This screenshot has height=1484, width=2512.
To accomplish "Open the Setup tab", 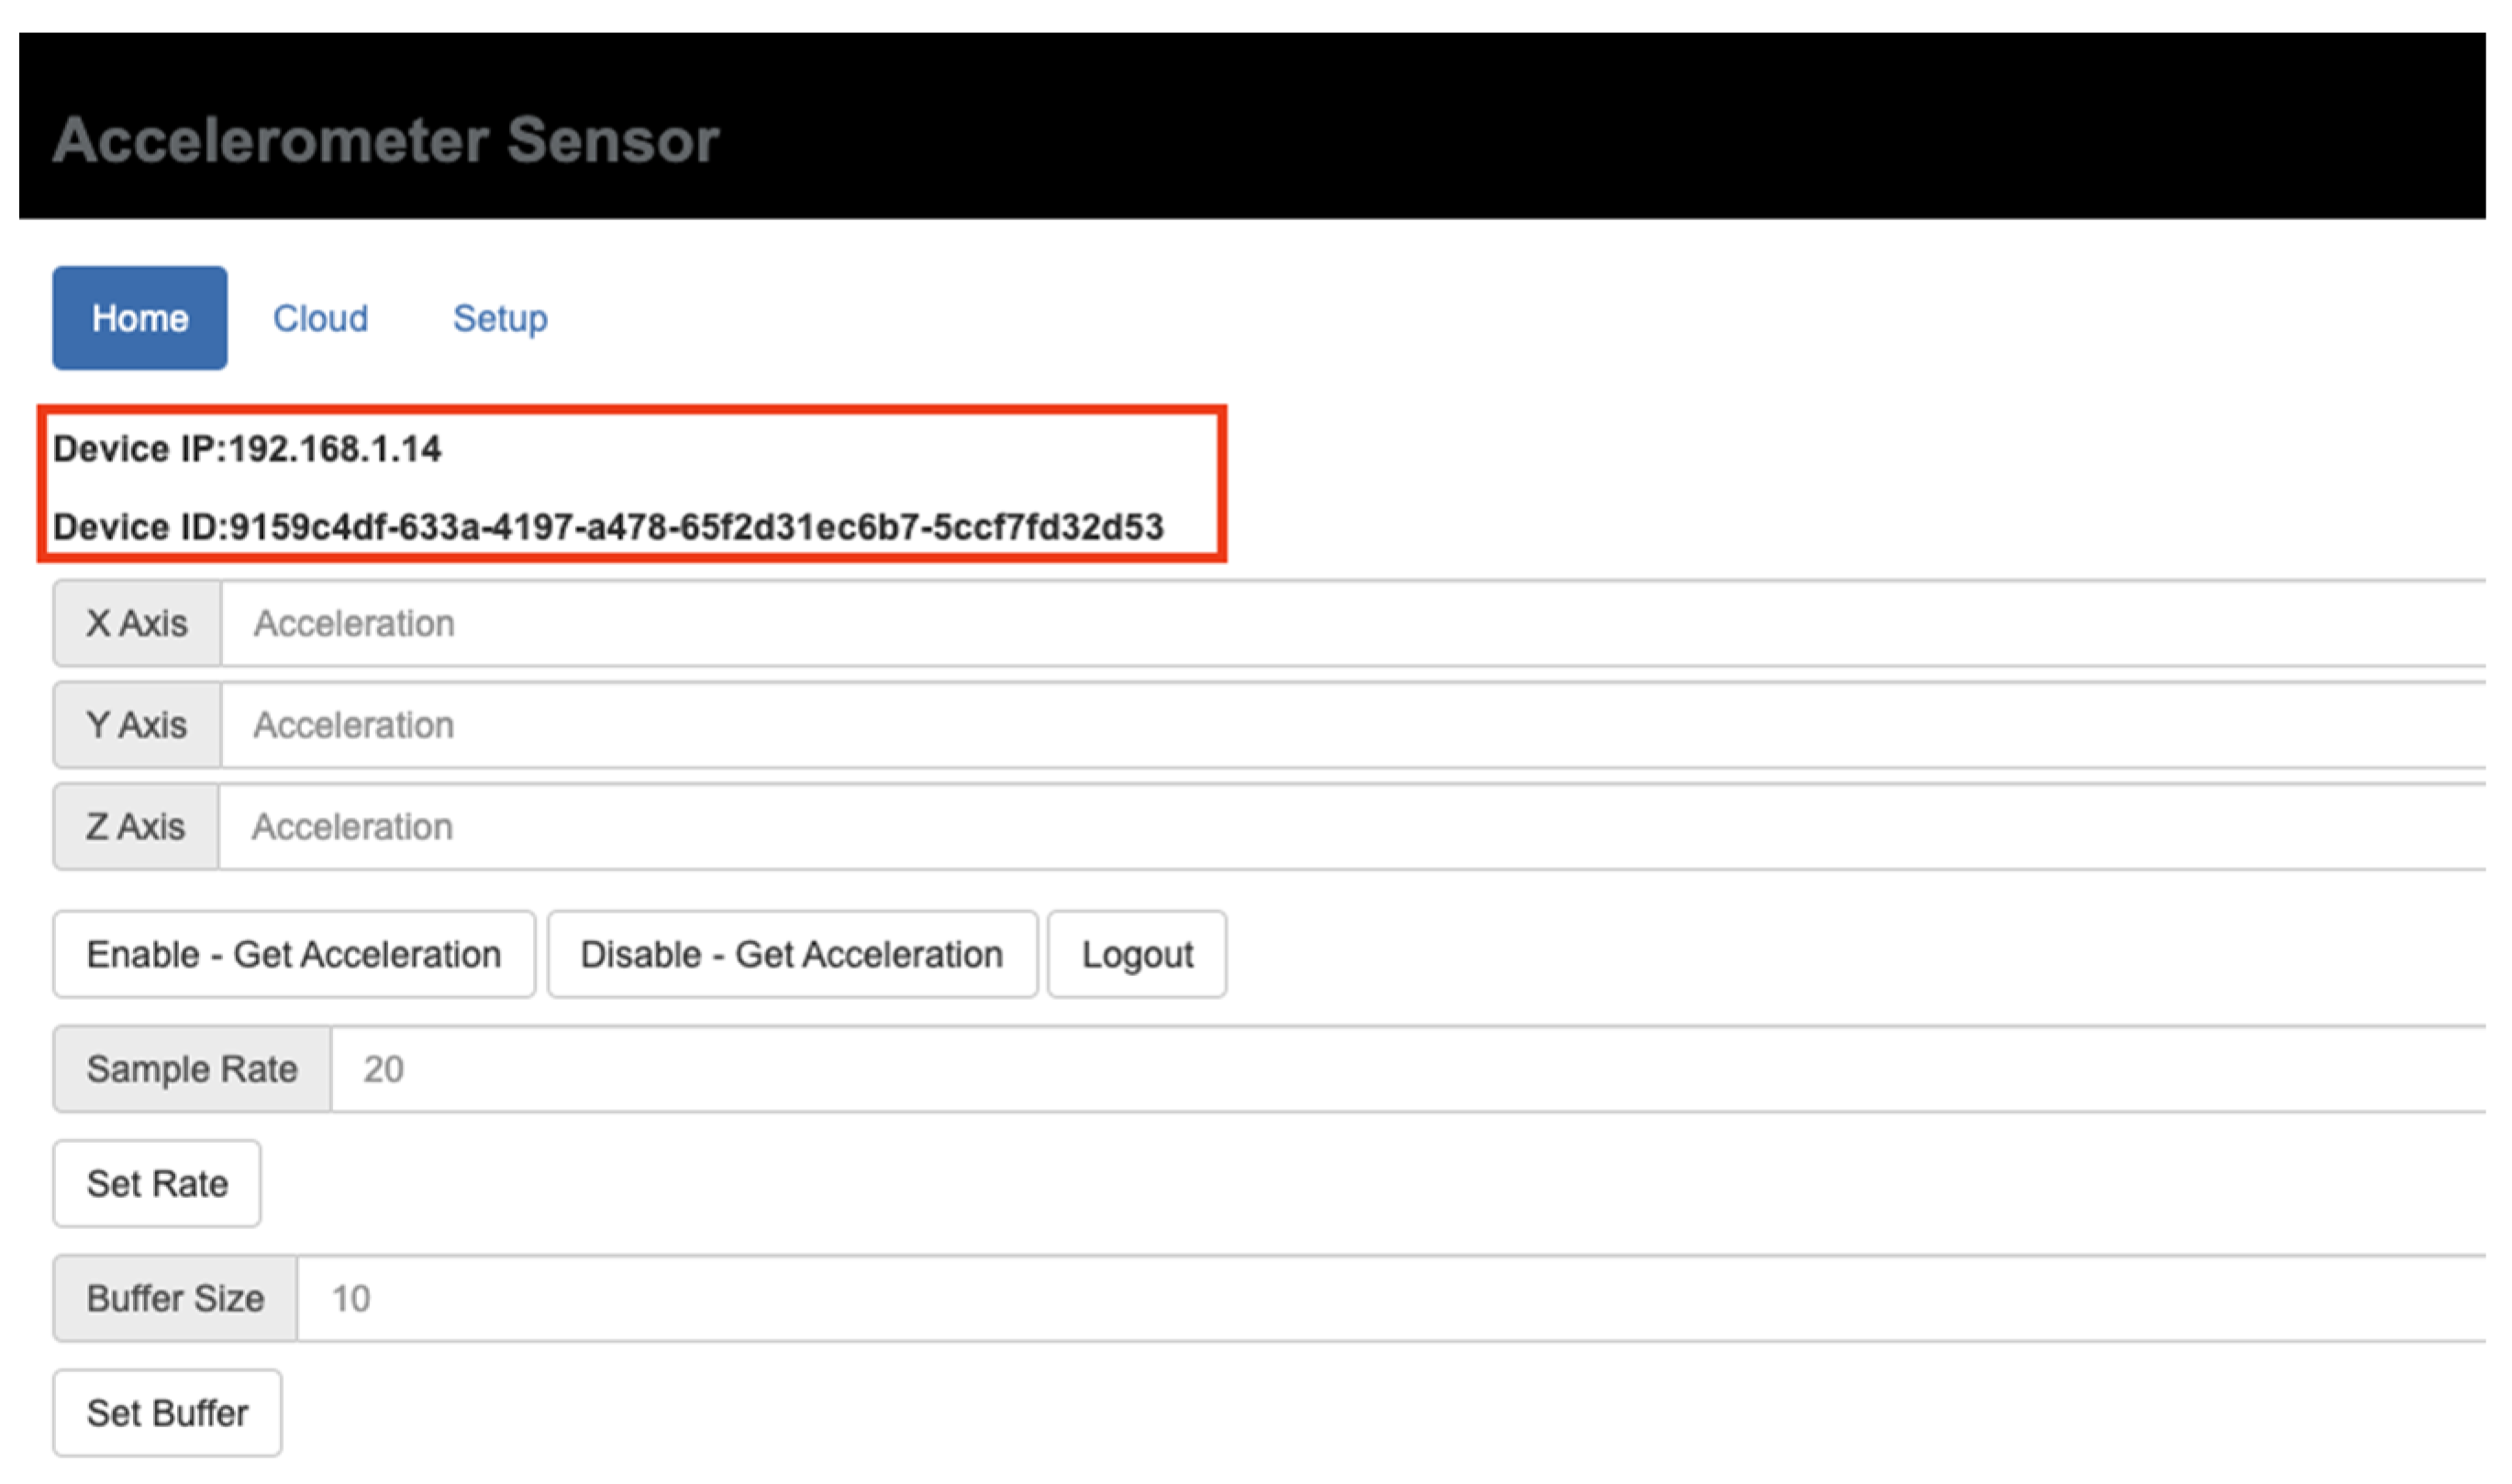I will pyautogui.click(x=501, y=317).
